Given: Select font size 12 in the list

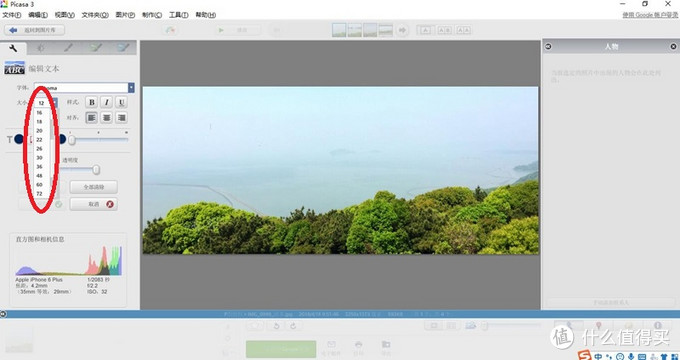Looking at the screenshot, I should tap(41, 103).
